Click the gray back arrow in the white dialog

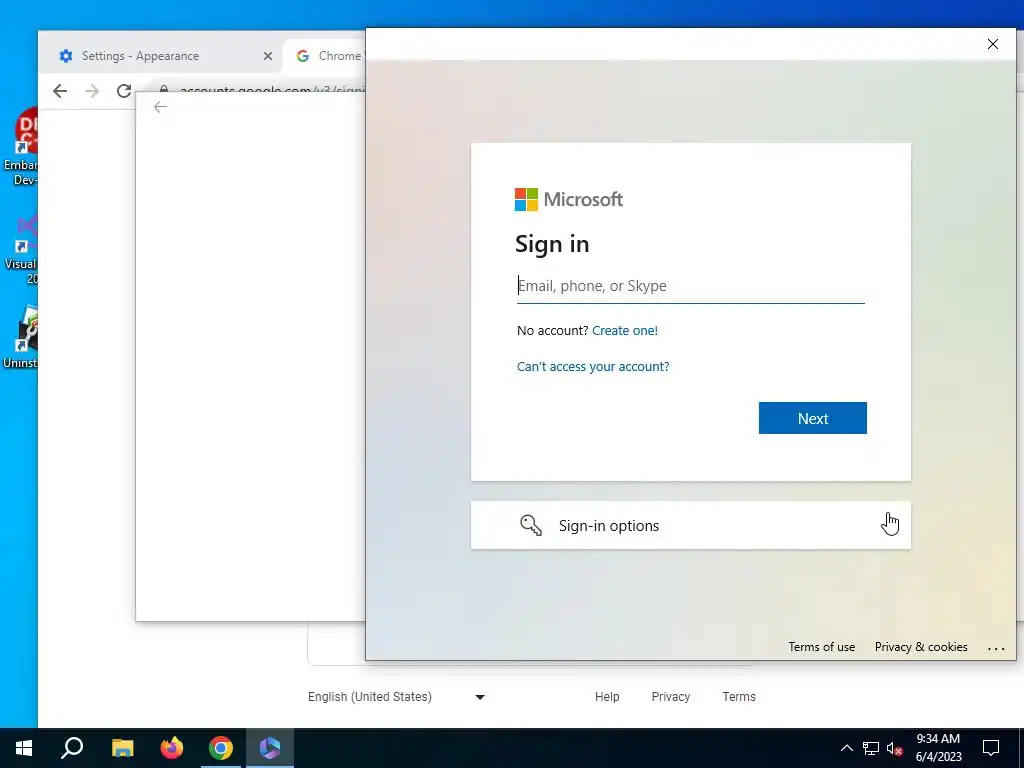161,107
